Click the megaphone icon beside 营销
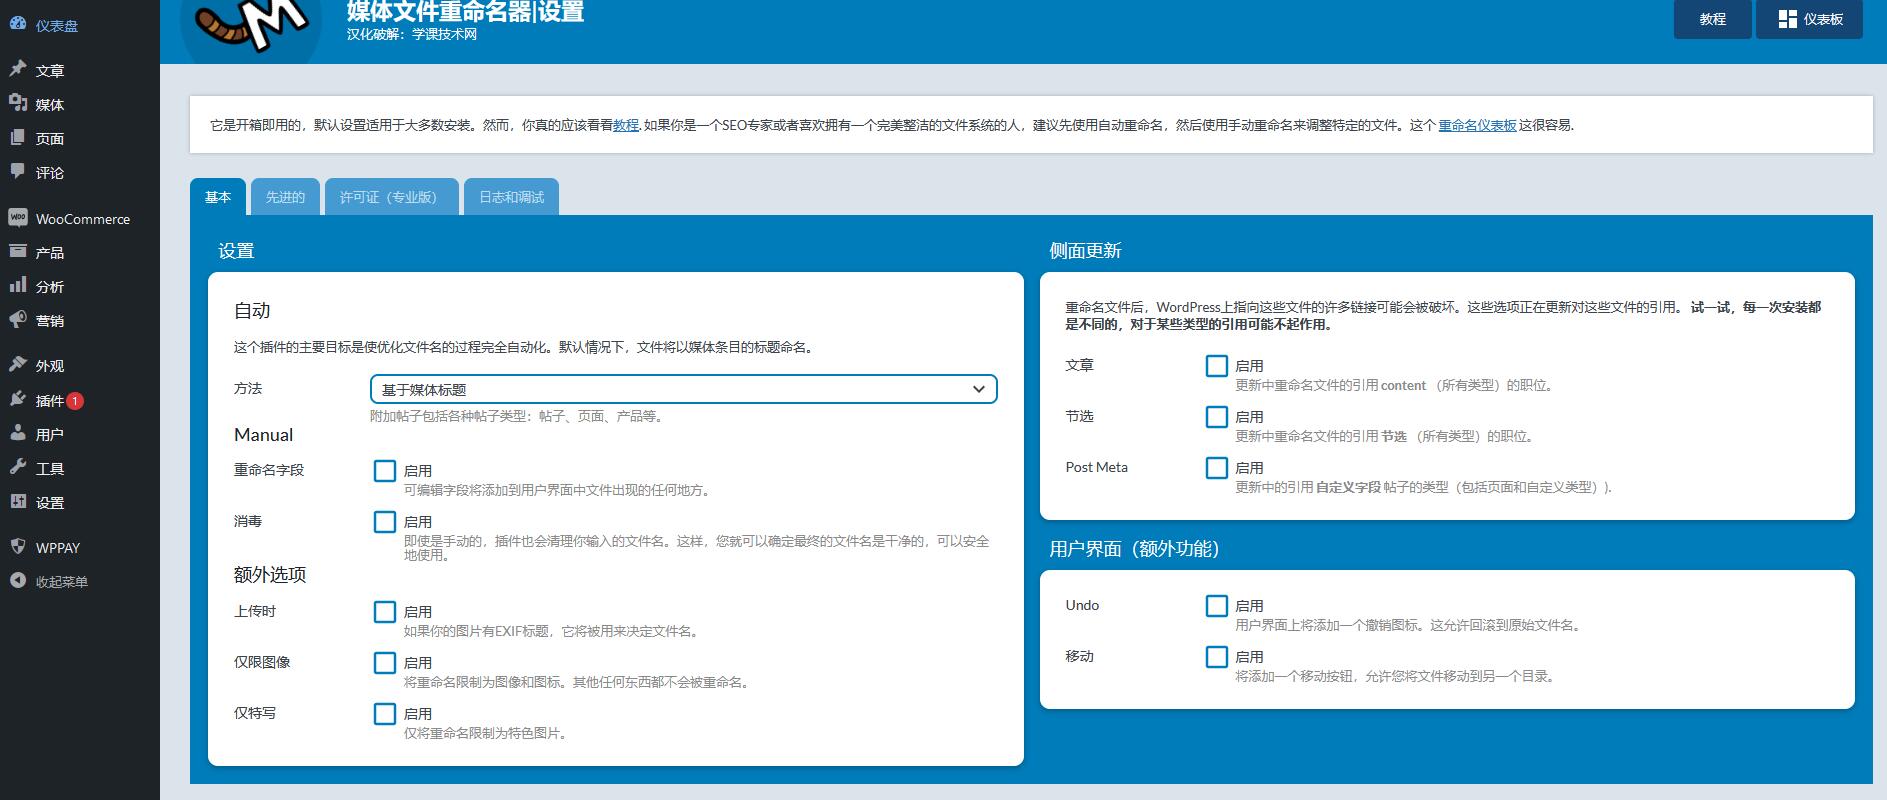Viewport: 1887px width, 800px height. click(x=18, y=319)
